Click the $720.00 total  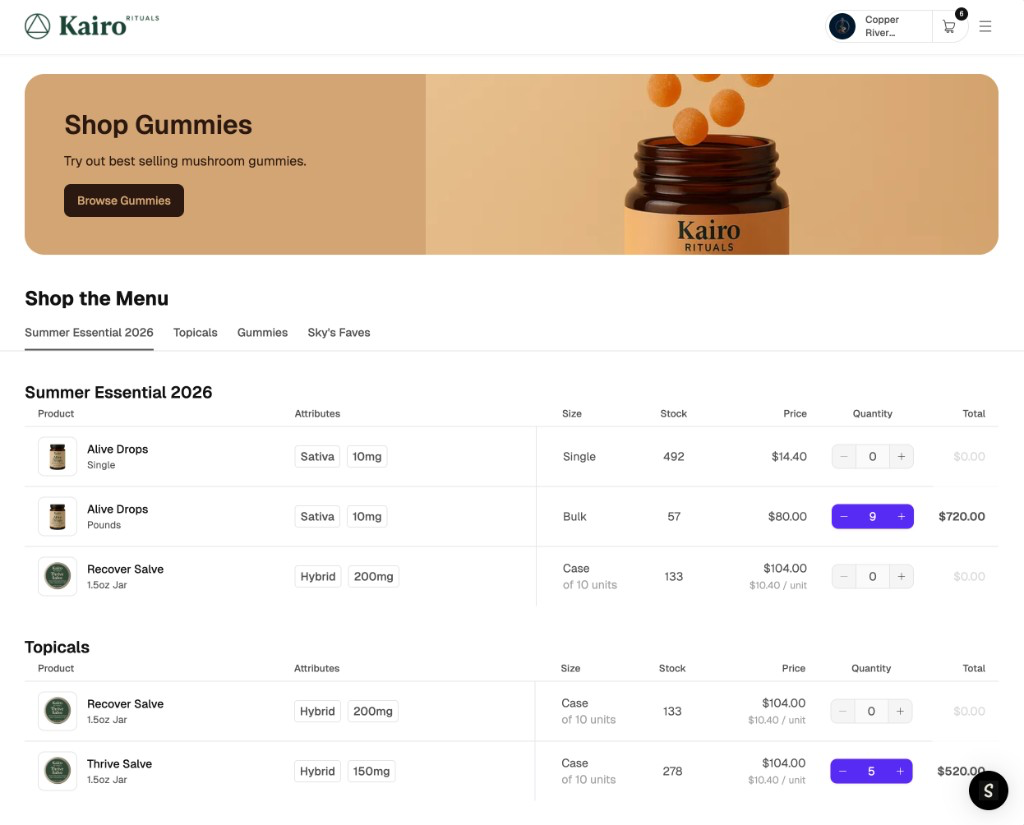pos(961,517)
